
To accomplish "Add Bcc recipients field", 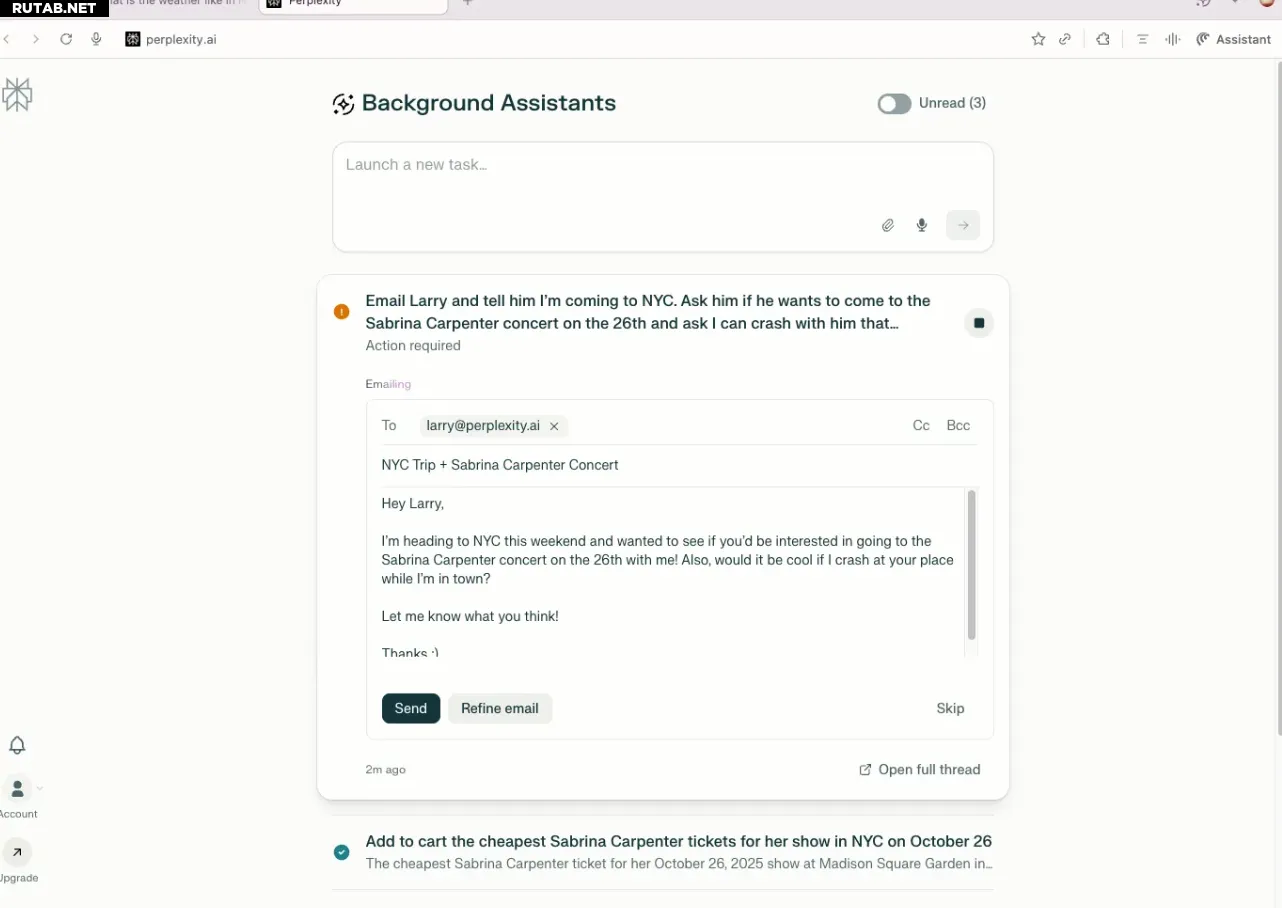I will point(958,425).
